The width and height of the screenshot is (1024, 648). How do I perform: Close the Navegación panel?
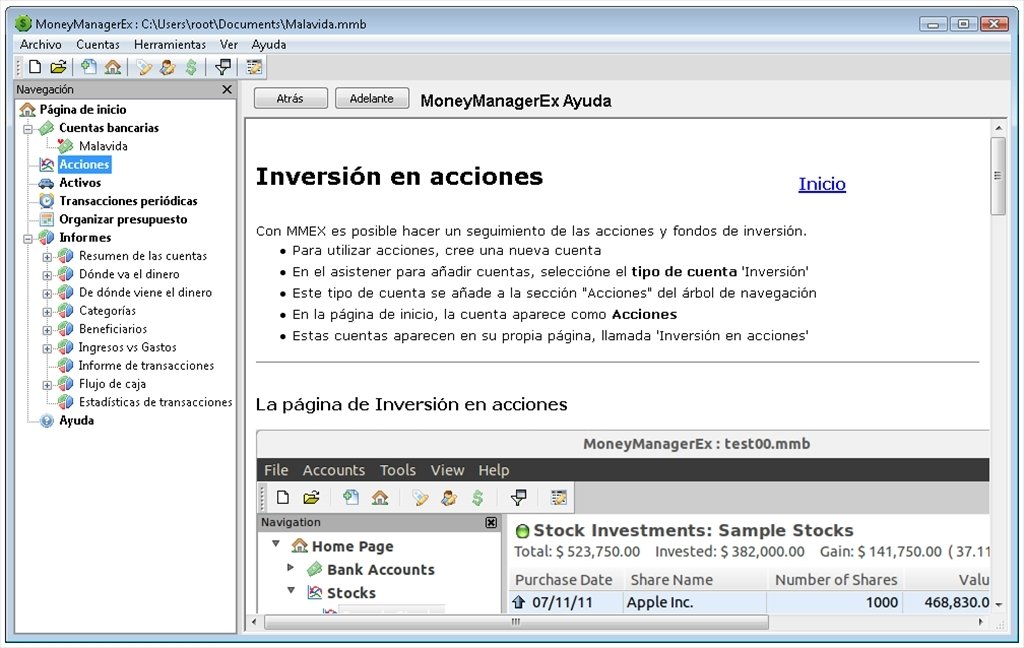coord(227,89)
